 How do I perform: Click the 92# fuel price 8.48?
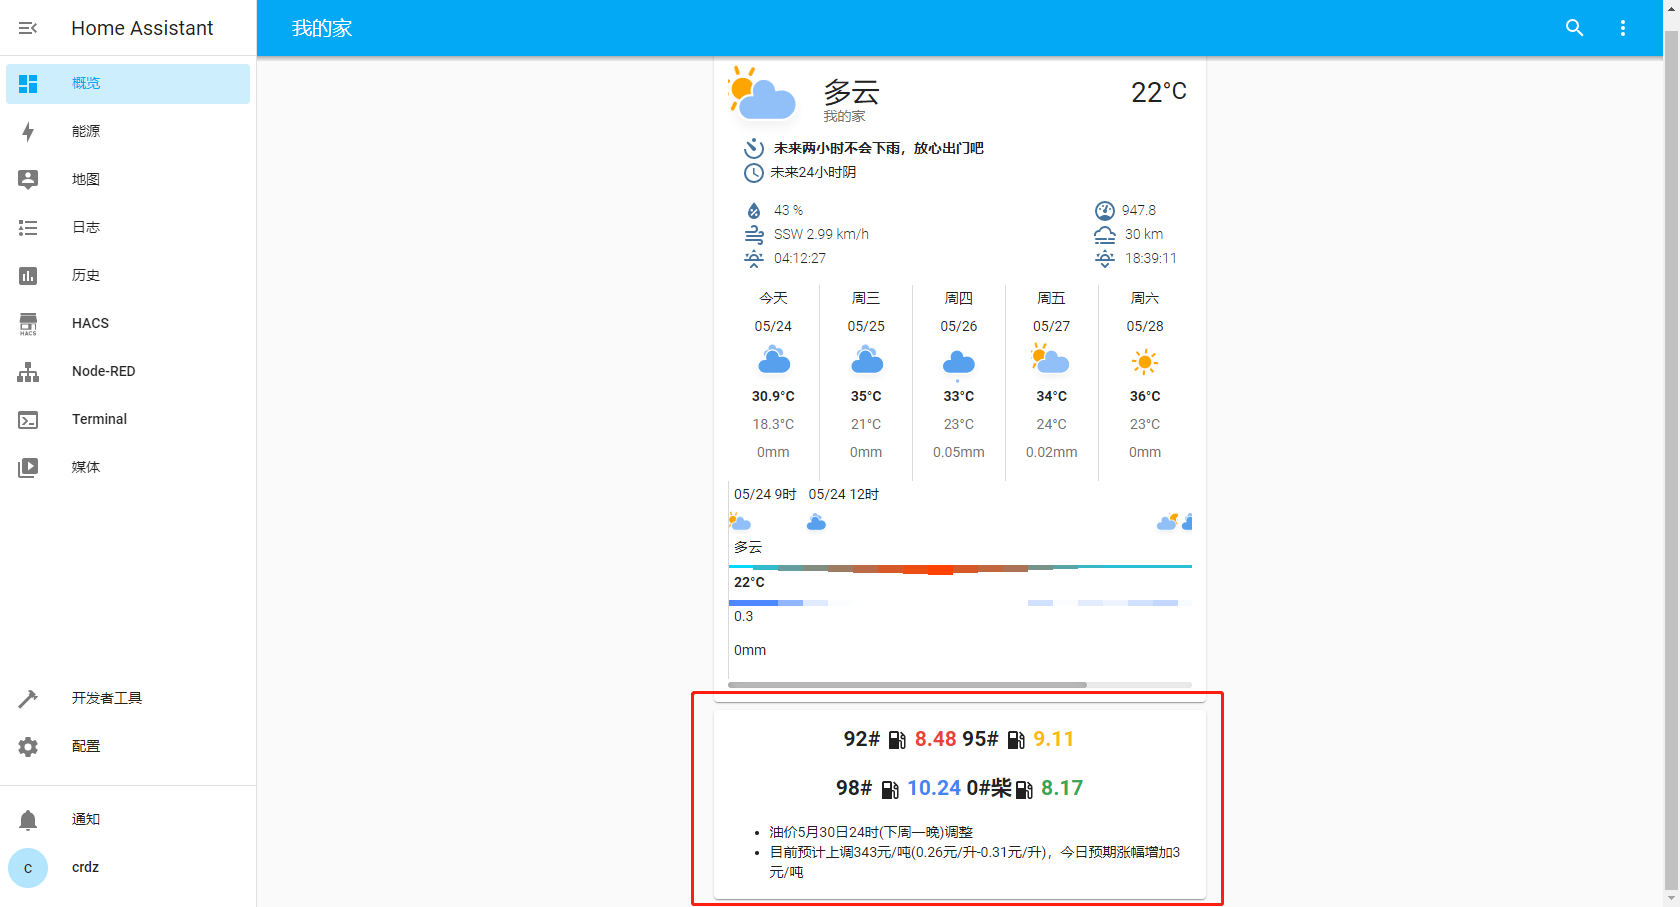tap(935, 739)
